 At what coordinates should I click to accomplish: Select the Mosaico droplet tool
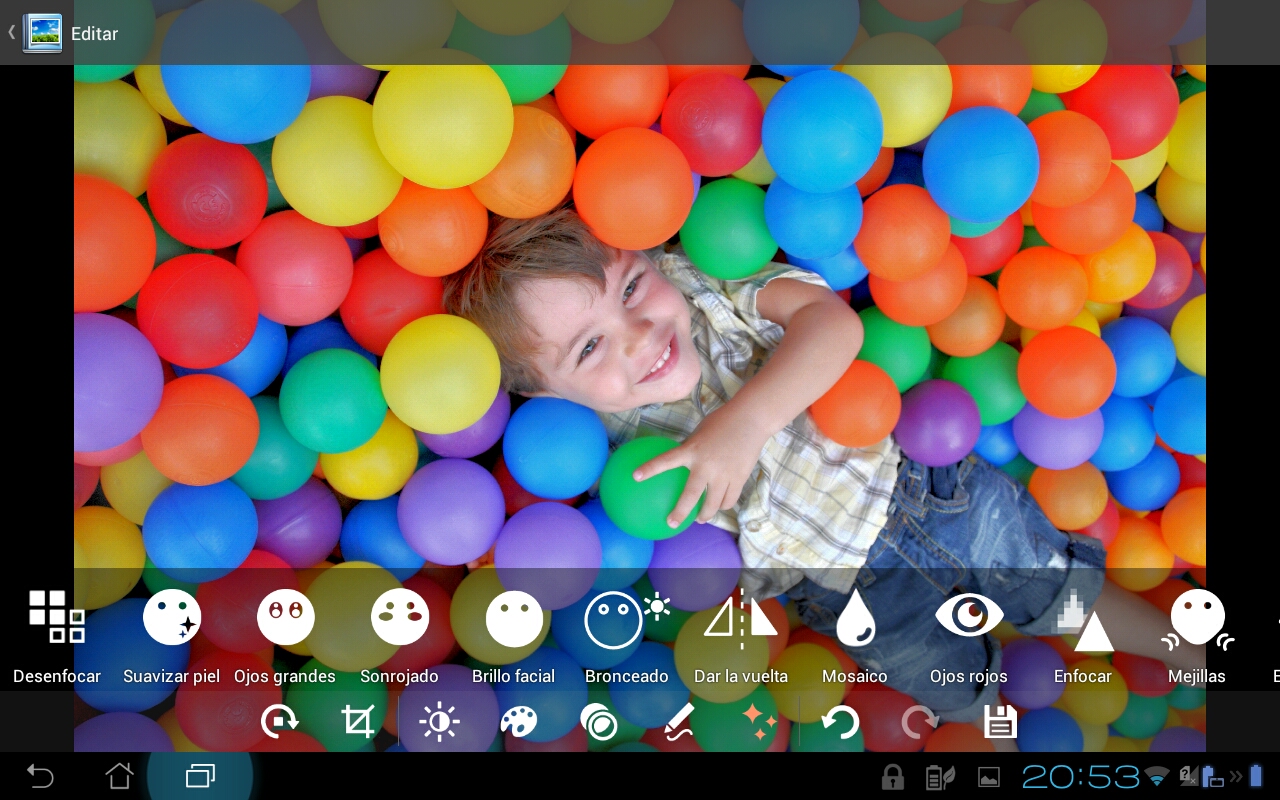855,617
